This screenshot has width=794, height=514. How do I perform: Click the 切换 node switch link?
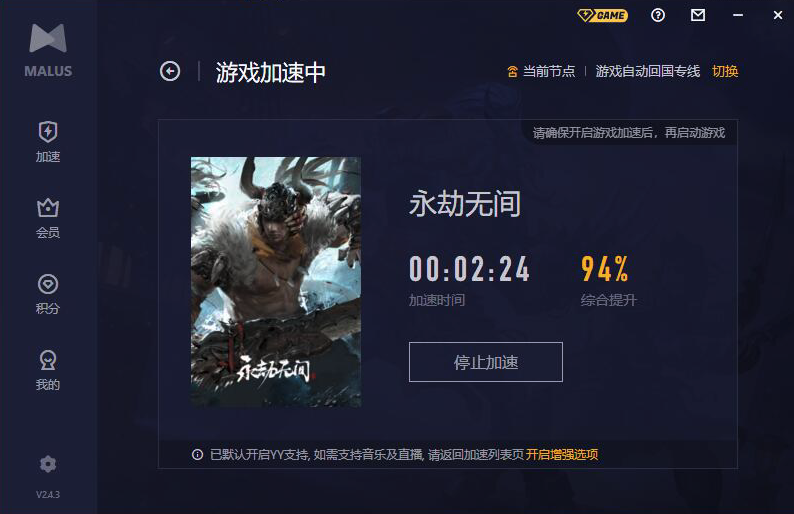pyautogui.click(x=725, y=71)
